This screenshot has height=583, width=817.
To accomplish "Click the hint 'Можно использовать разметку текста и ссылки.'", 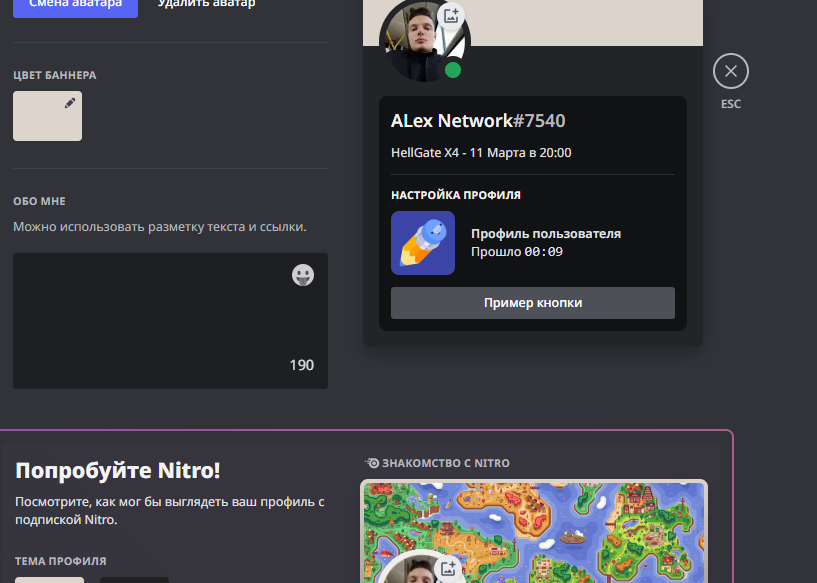I will 160,227.
